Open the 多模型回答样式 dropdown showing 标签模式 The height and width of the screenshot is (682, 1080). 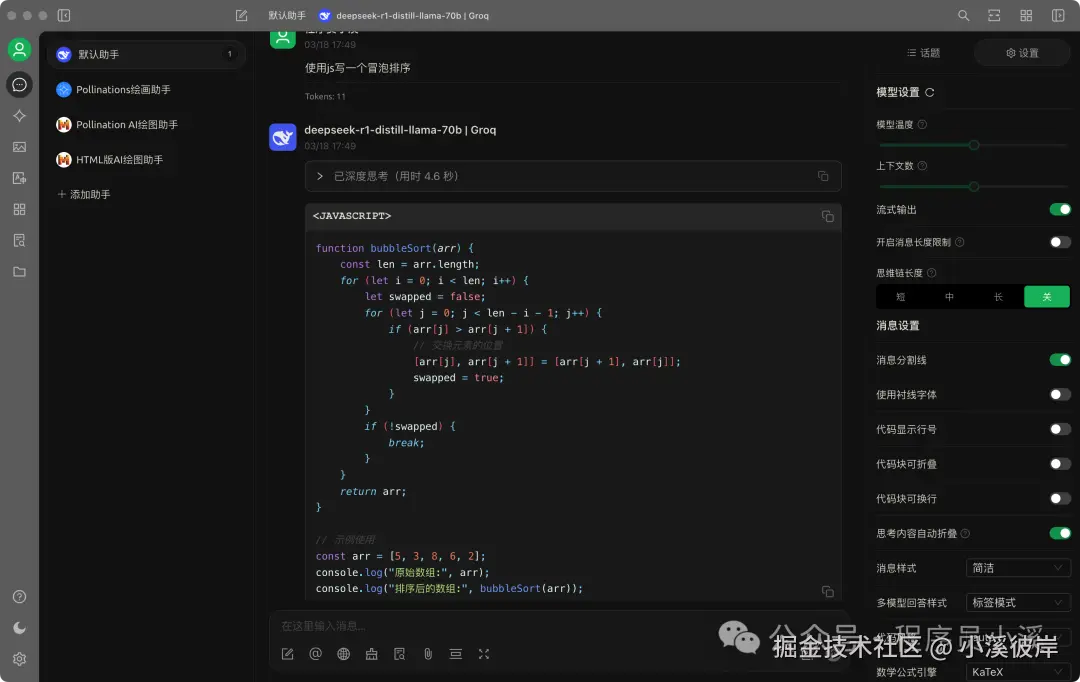1018,603
